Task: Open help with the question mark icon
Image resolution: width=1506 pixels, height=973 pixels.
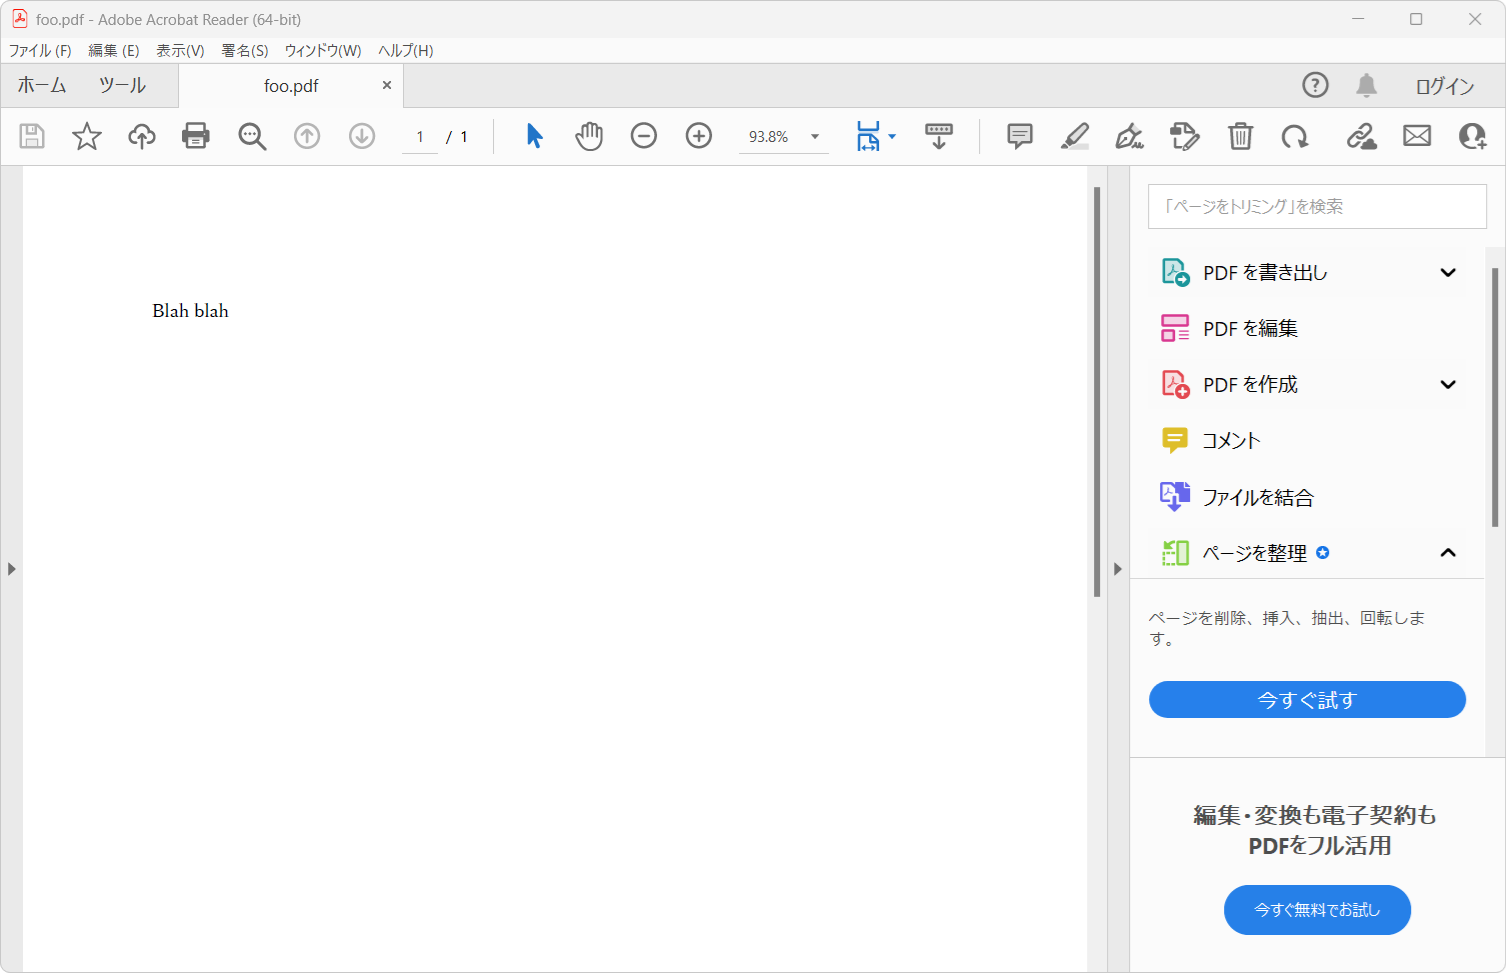Action: (1315, 85)
